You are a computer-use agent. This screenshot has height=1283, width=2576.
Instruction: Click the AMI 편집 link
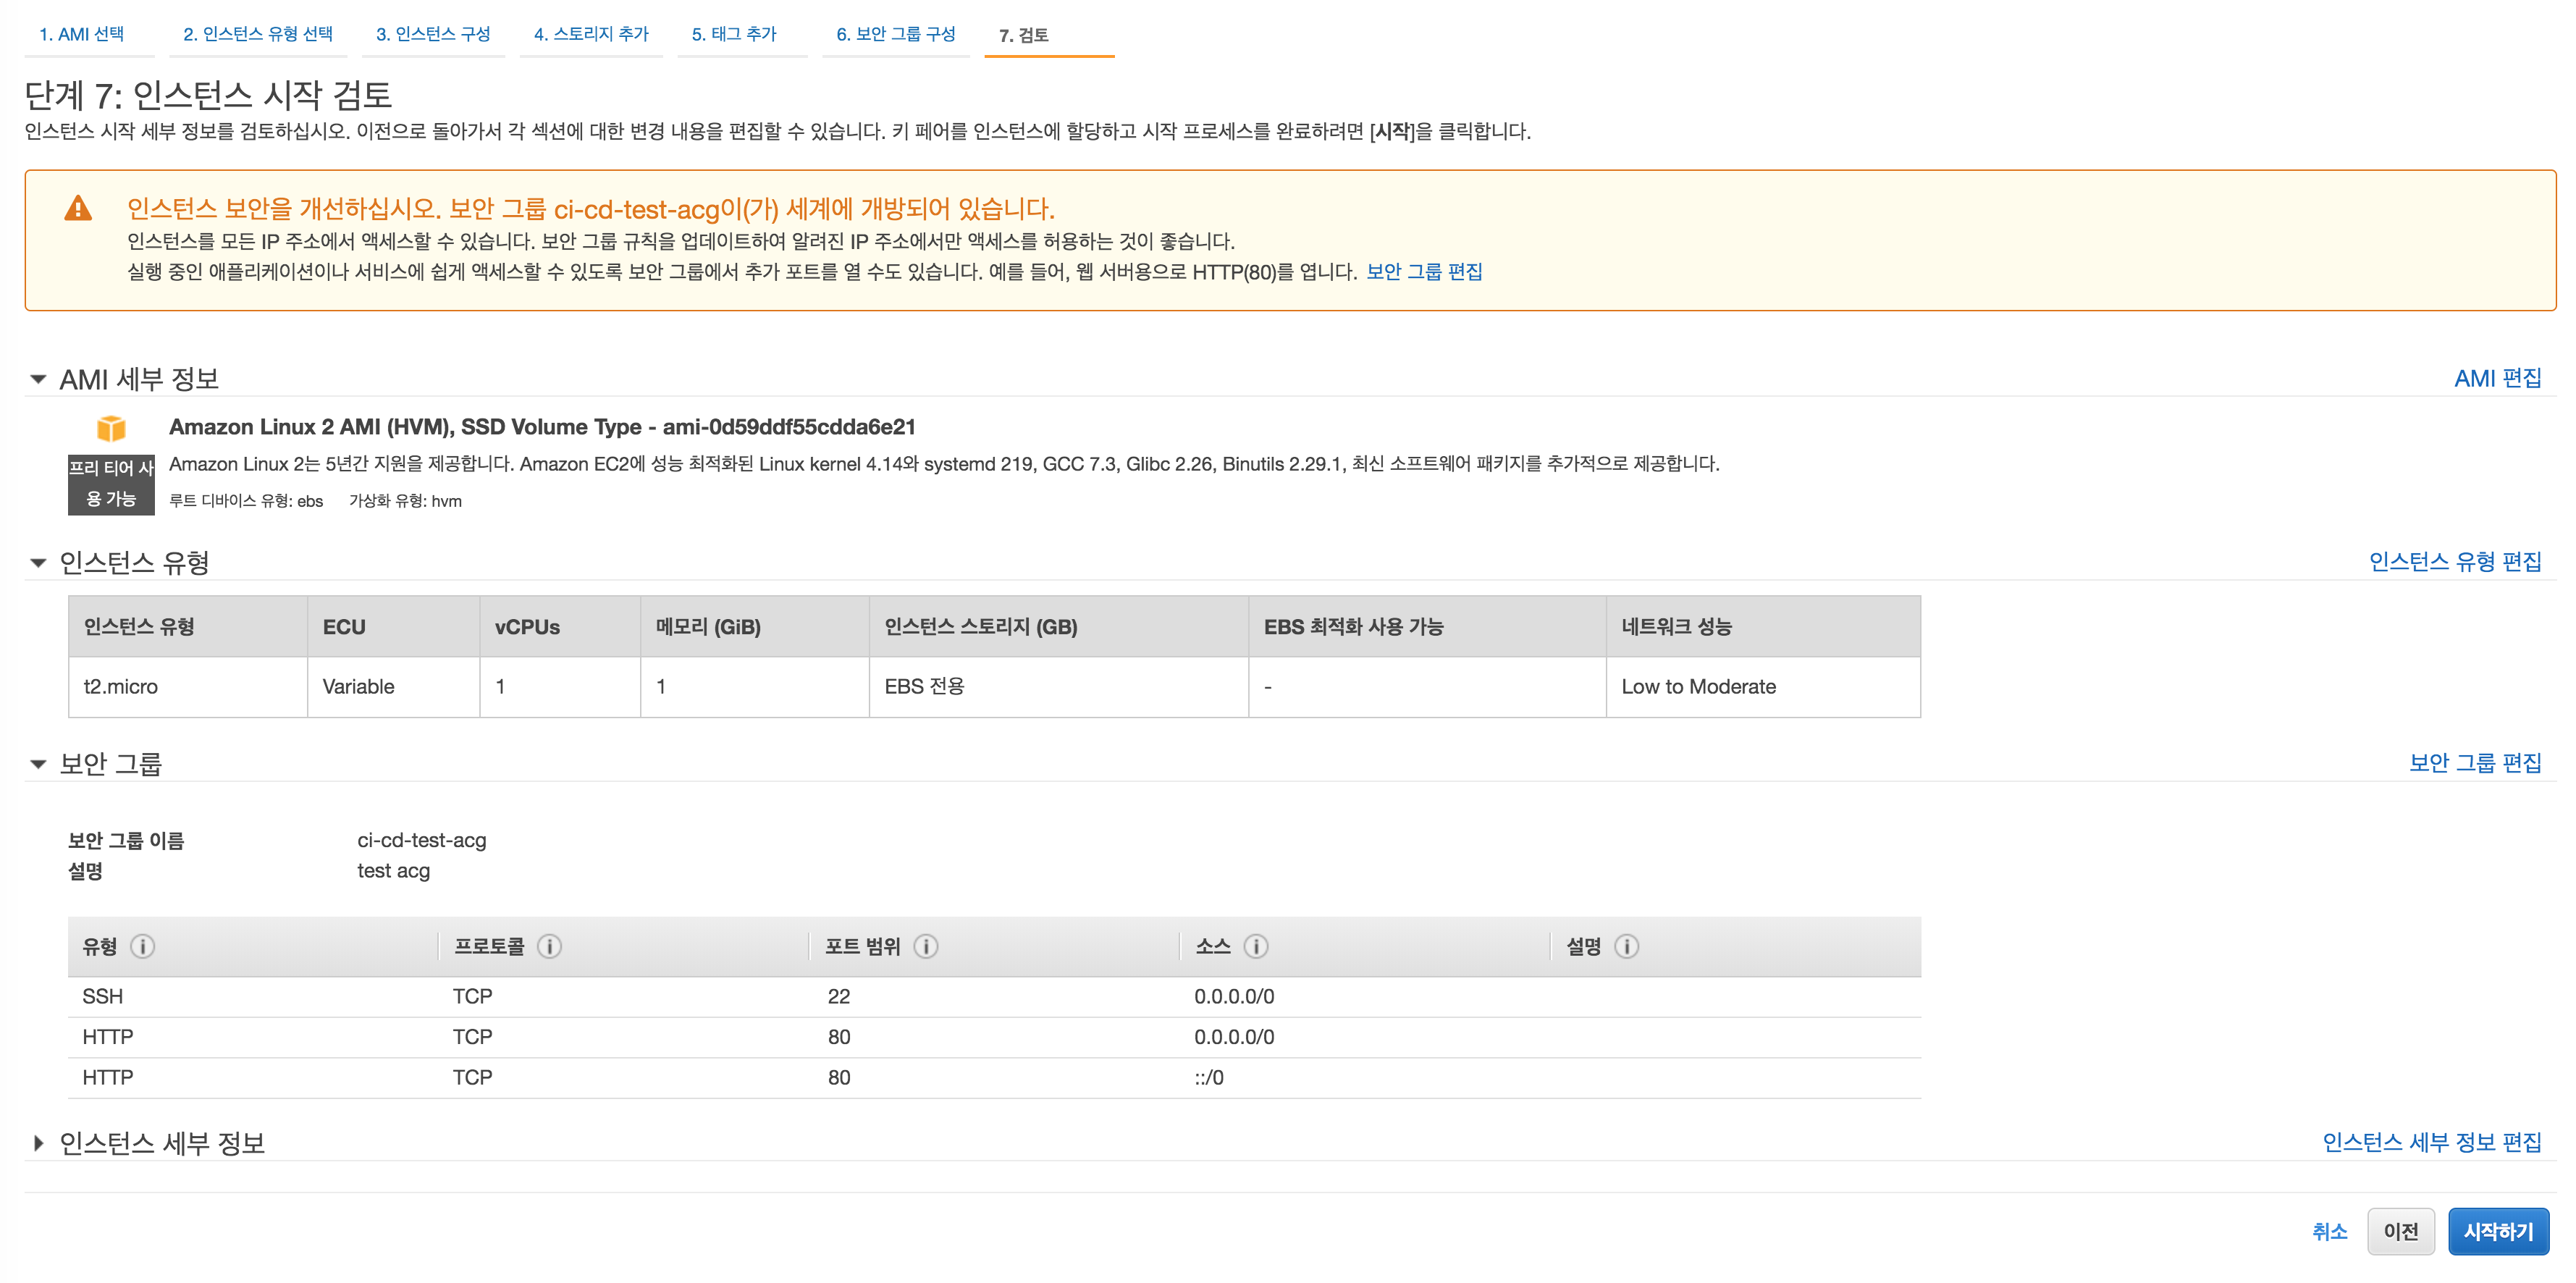point(2497,378)
